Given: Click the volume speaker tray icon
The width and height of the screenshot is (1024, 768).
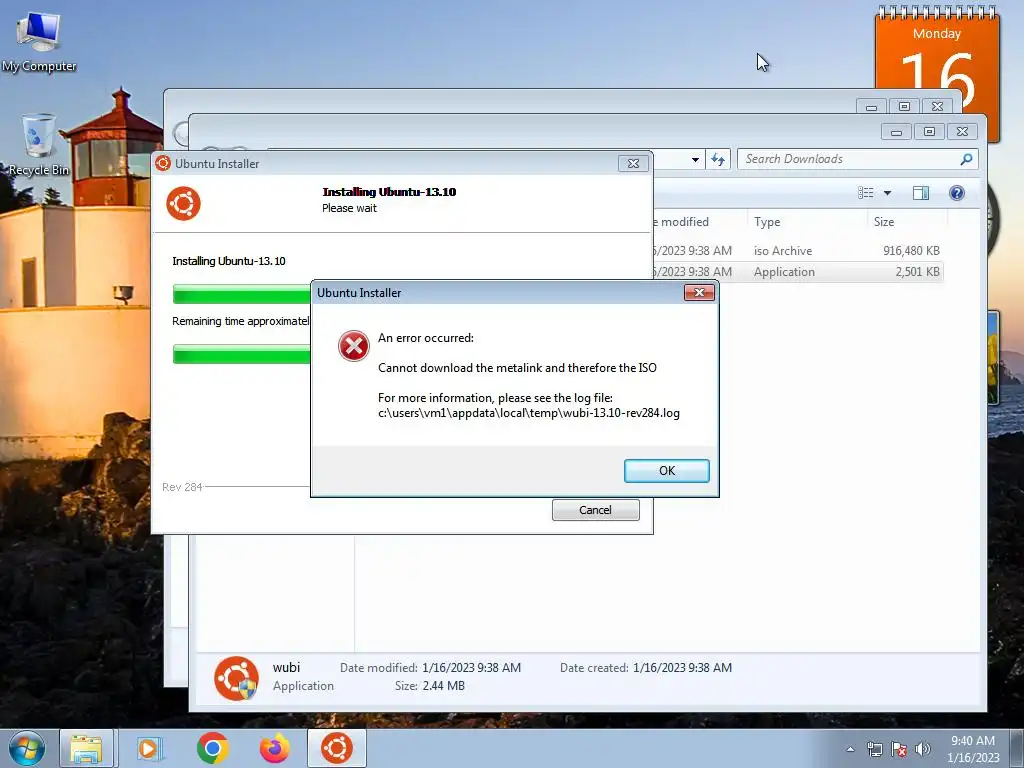Looking at the screenshot, I should coord(922,749).
